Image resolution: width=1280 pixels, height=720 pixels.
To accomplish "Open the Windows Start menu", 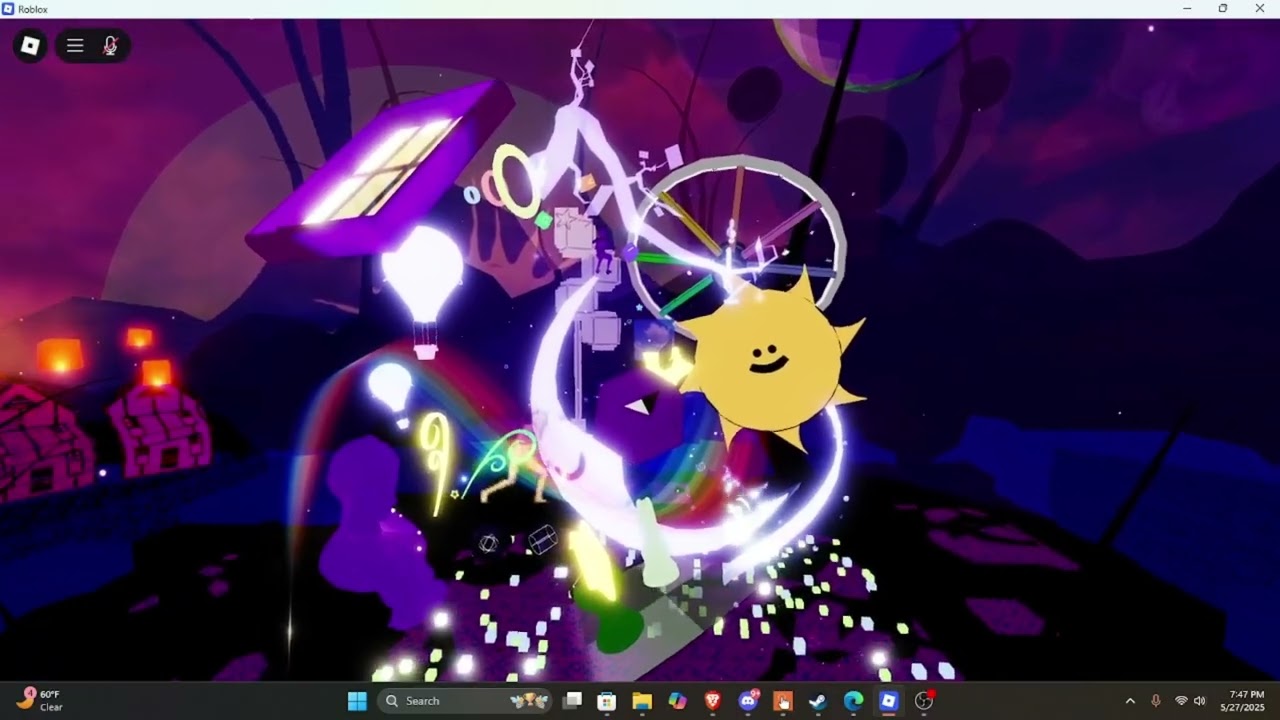I will click(x=357, y=701).
